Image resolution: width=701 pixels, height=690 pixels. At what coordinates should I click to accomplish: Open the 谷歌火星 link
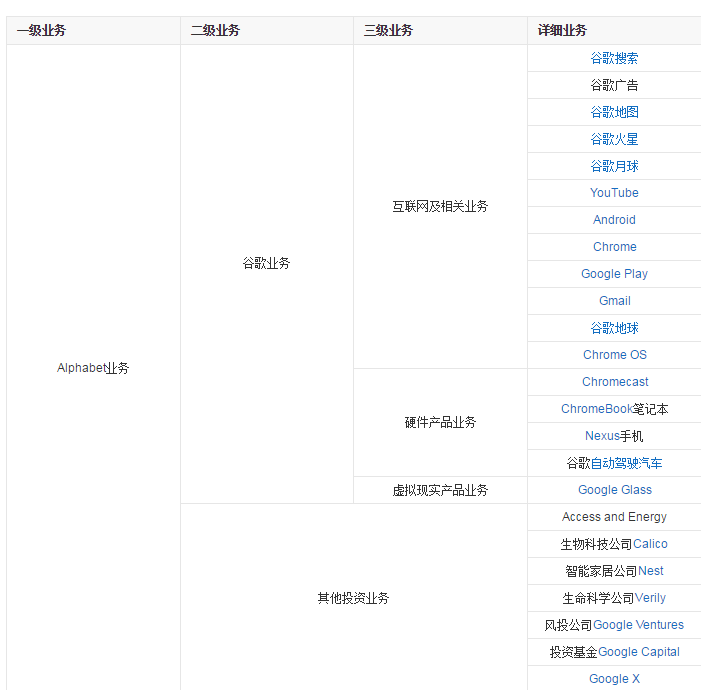(614, 139)
